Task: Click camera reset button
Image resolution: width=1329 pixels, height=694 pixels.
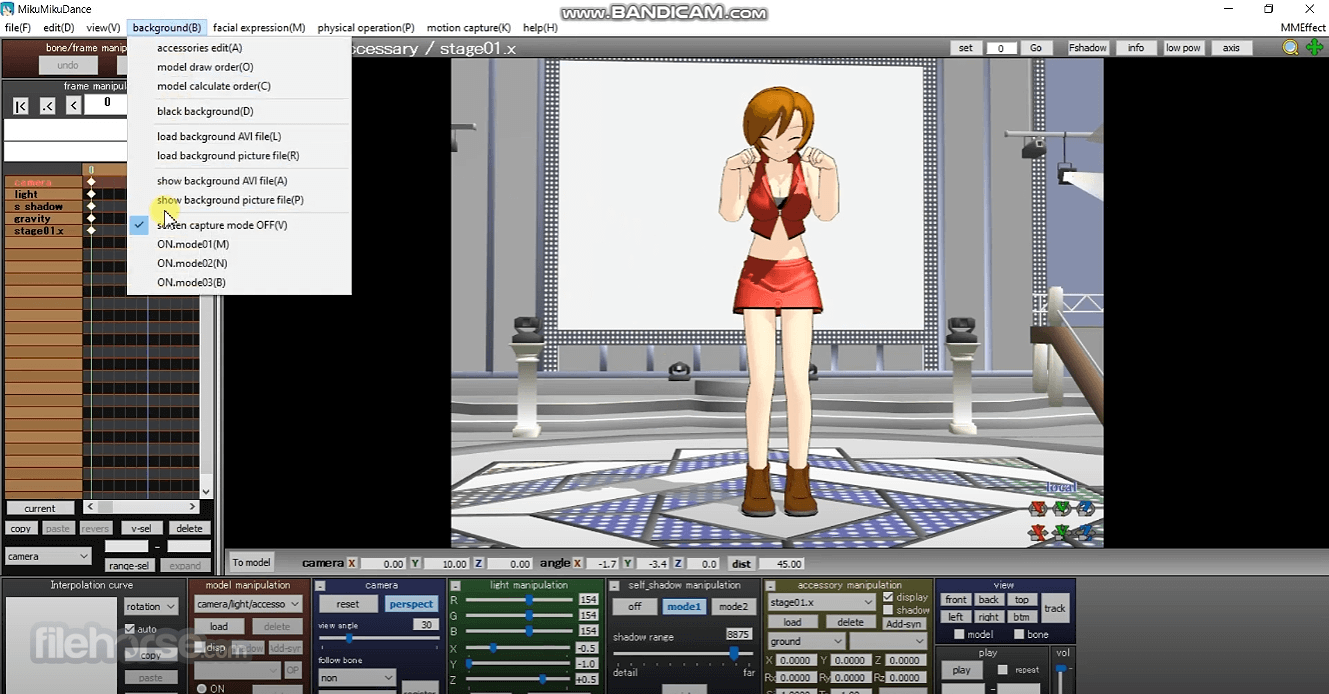Action: click(347, 604)
